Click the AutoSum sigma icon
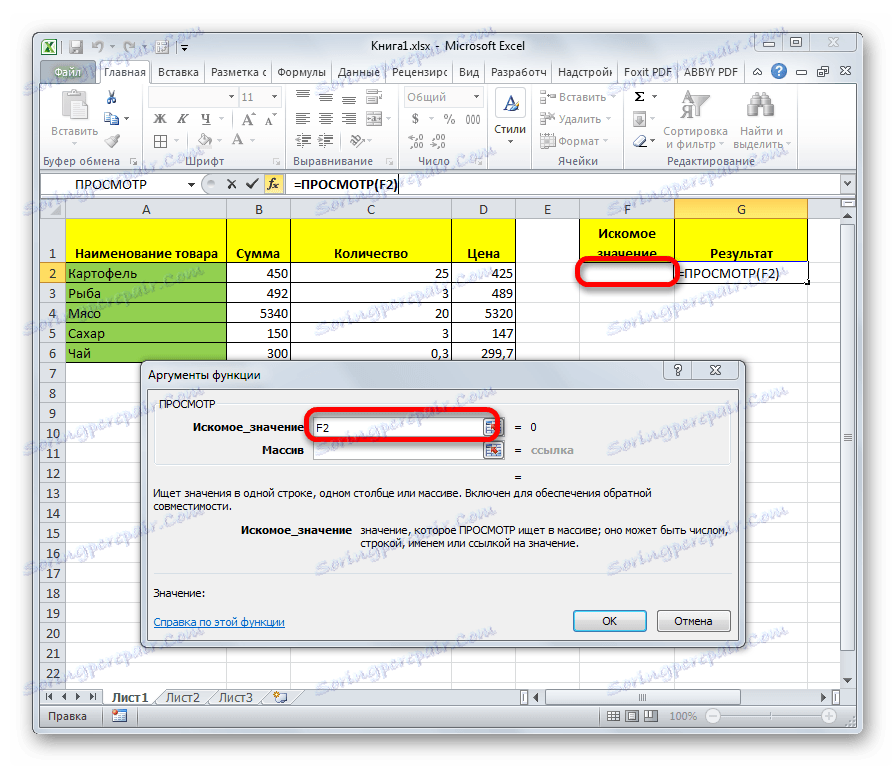This screenshot has width=896, height=767. tap(639, 97)
